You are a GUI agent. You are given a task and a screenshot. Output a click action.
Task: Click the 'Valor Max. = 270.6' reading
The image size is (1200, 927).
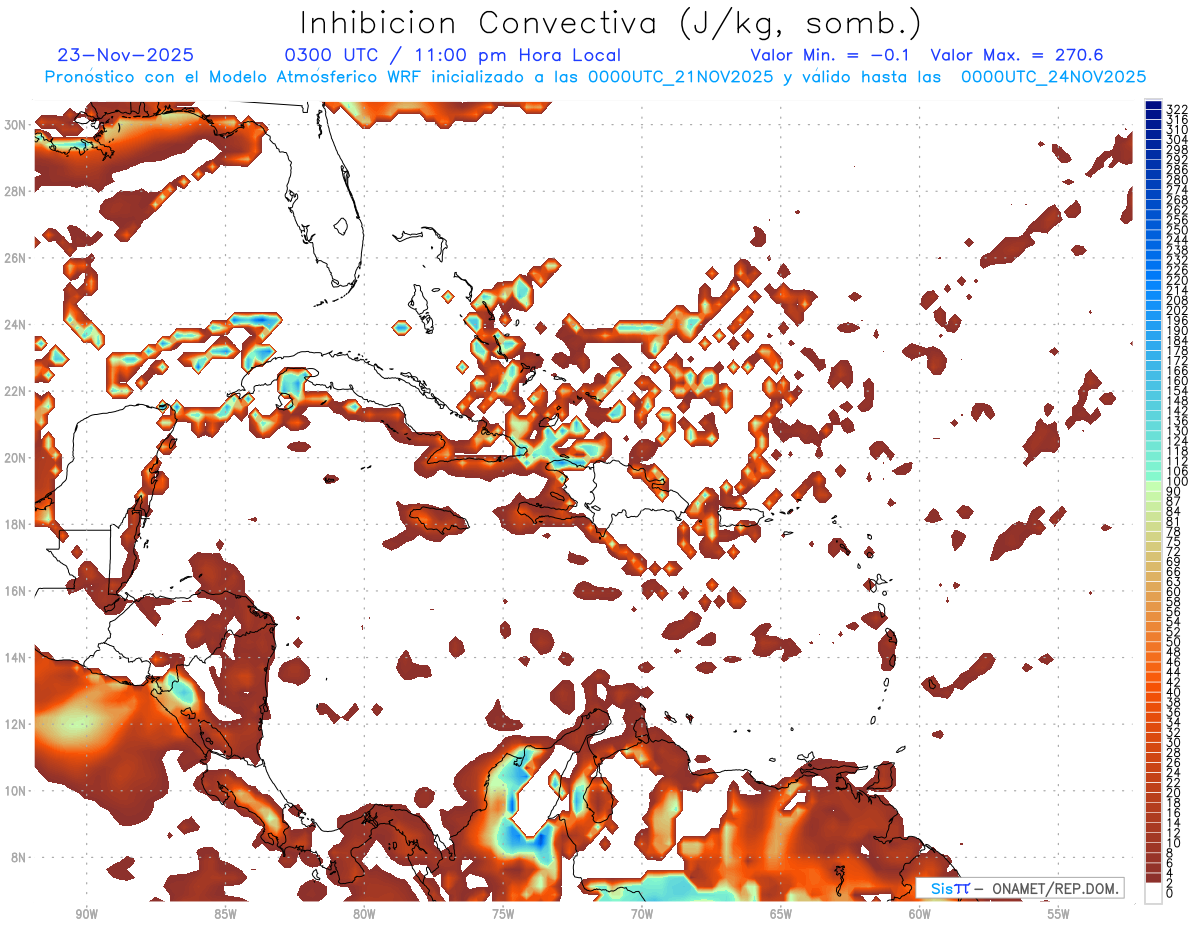pyautogui.click(x=1017, y=55)
